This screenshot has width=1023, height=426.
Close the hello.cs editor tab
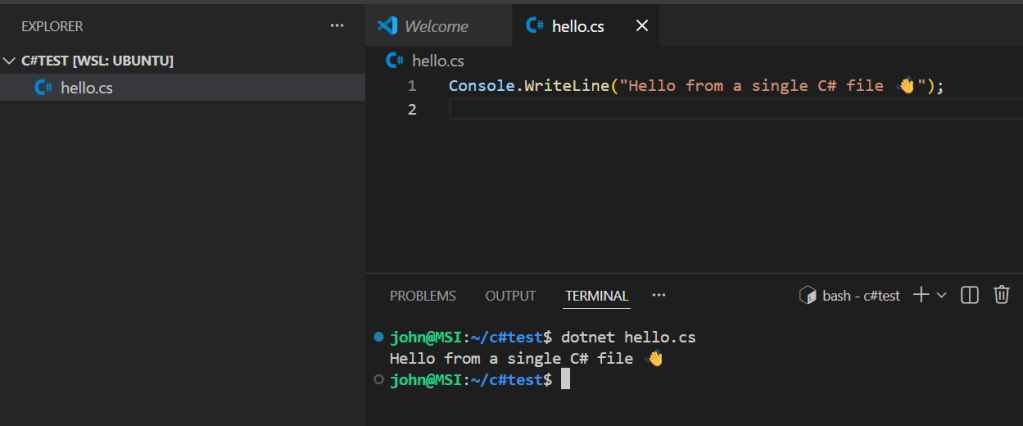pos(642,26)
